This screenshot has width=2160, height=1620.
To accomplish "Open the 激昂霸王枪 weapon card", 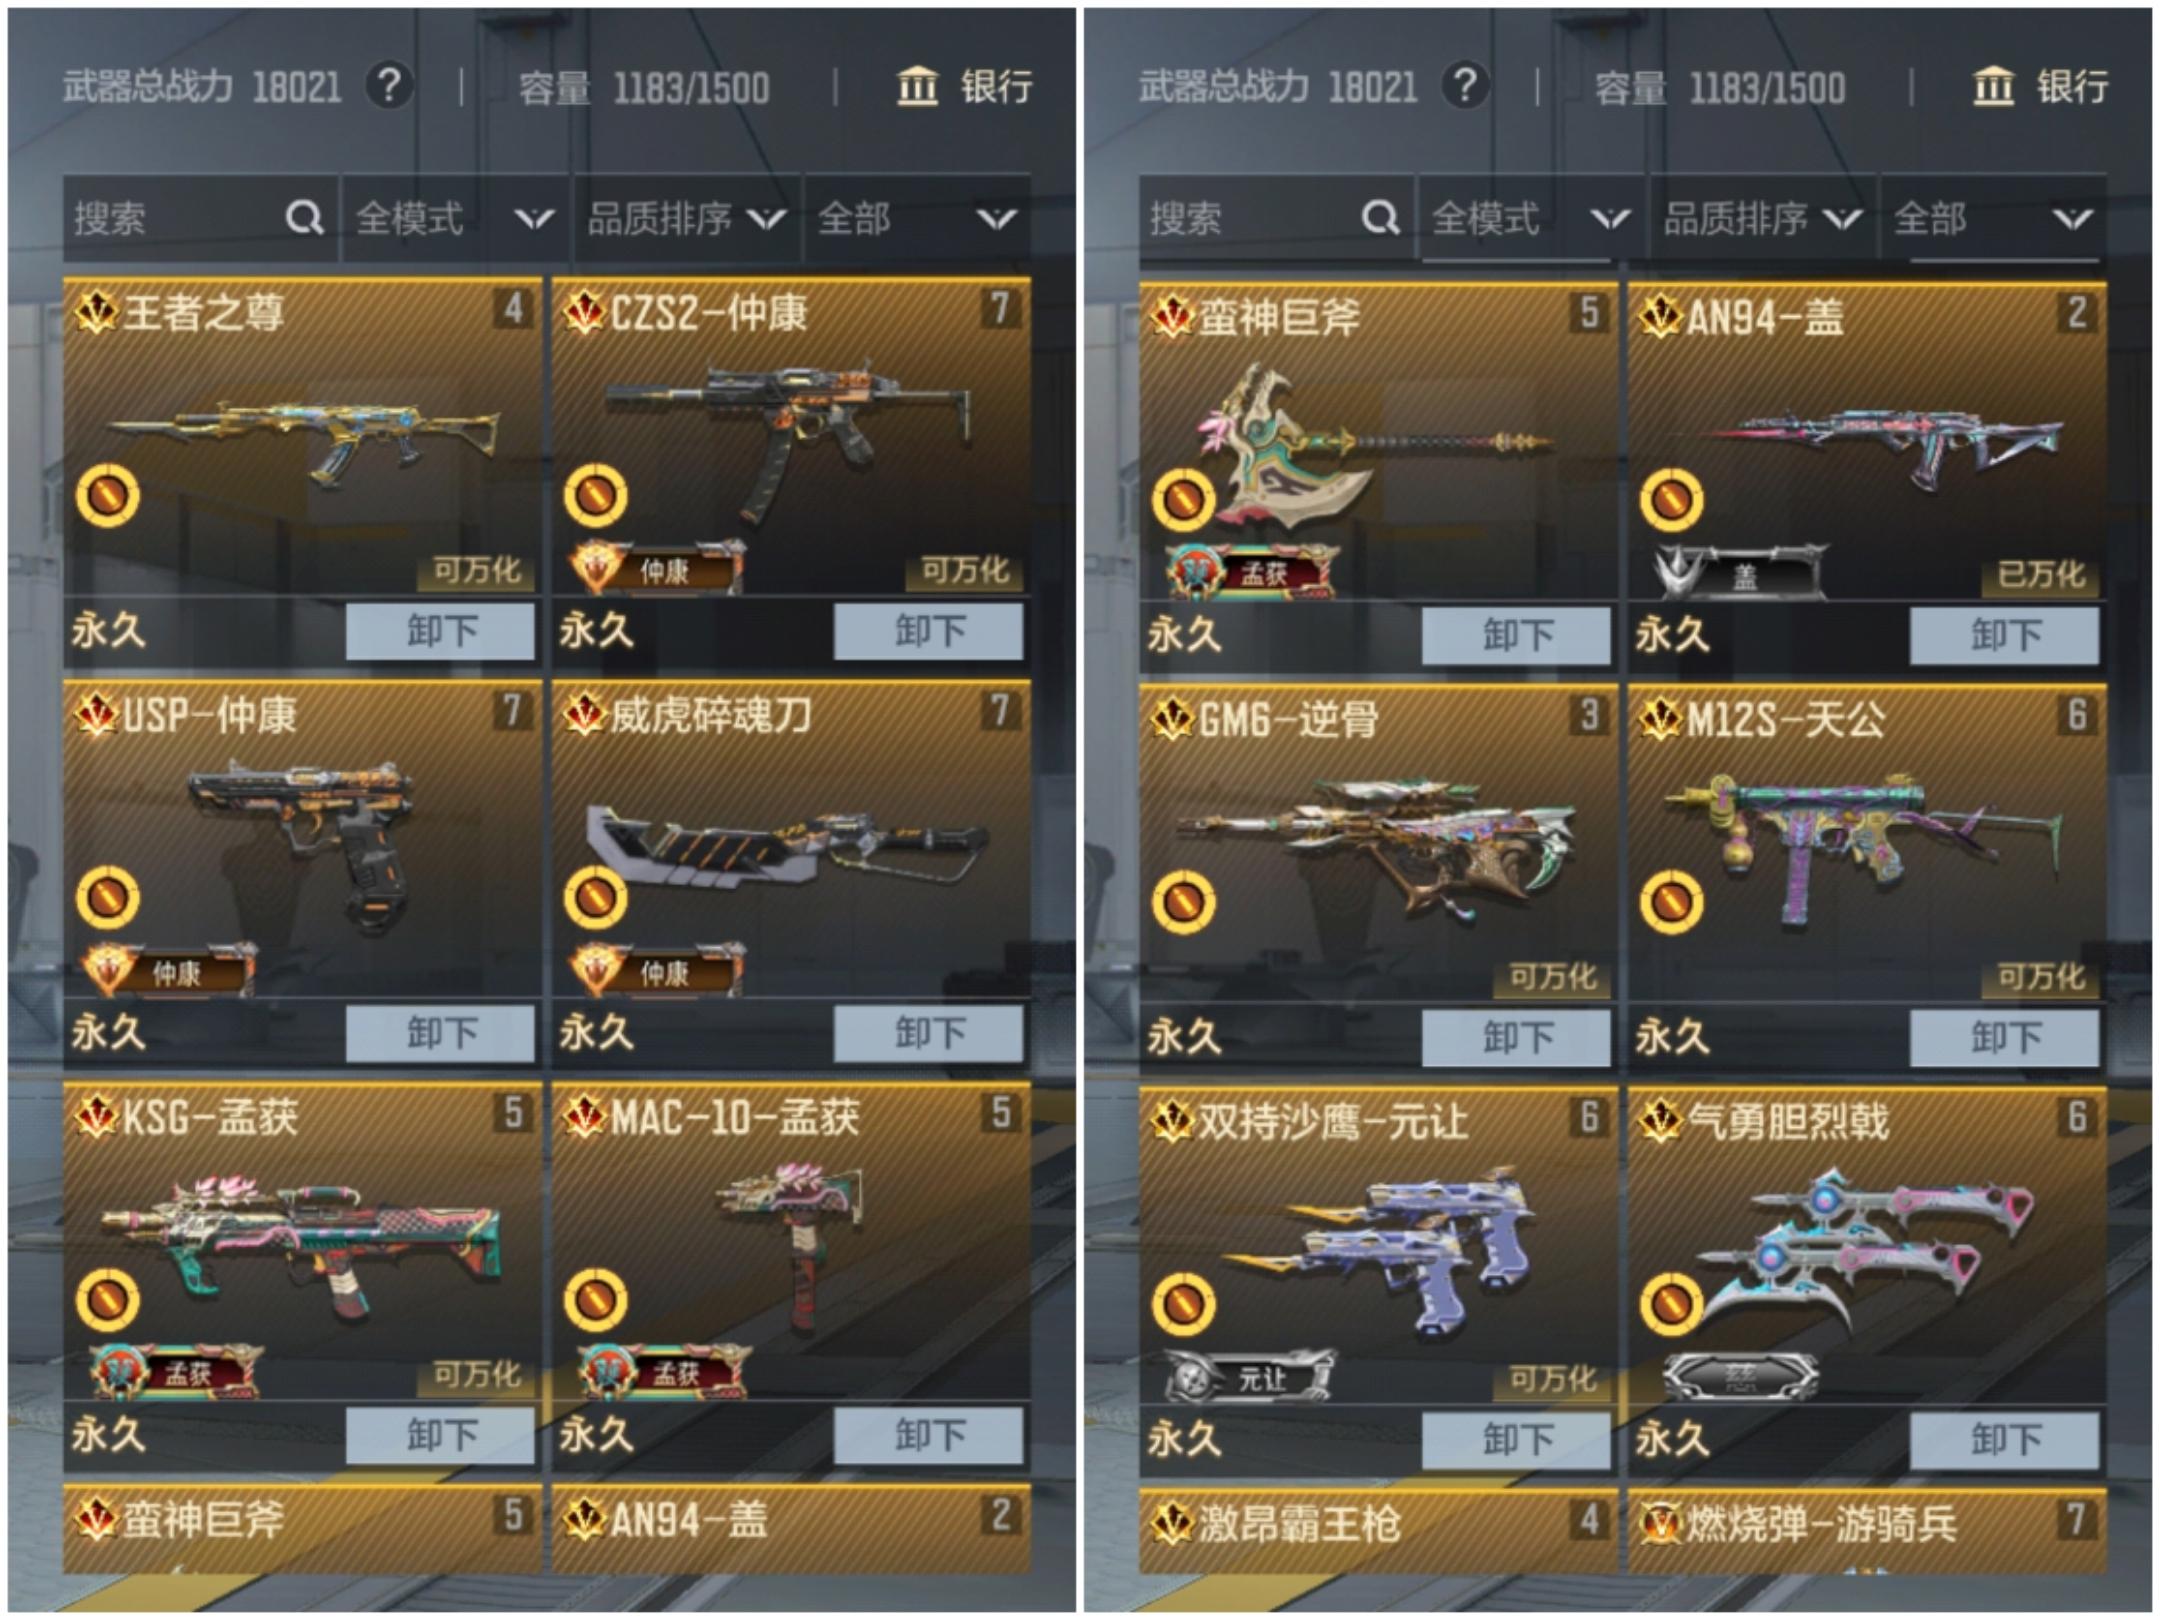I will 1378,1530.
